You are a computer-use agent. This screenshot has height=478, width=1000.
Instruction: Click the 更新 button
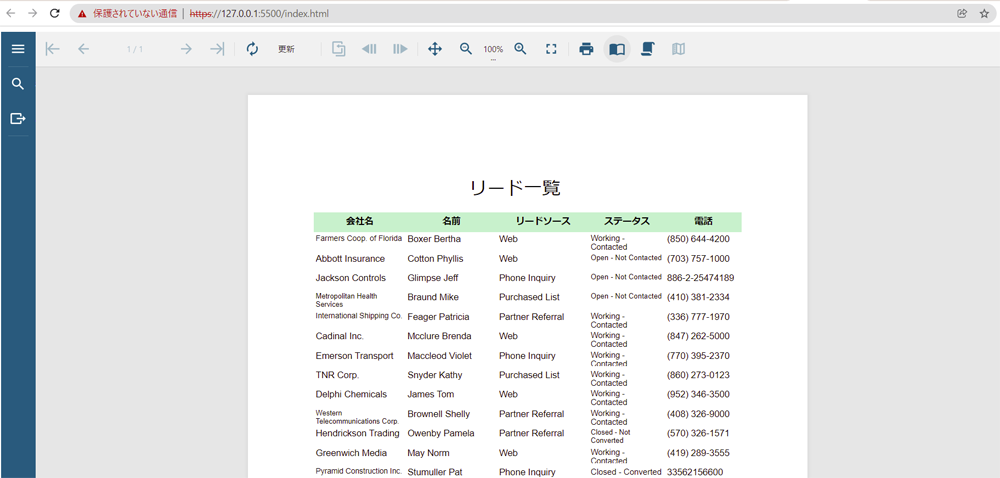click(286, 49)
